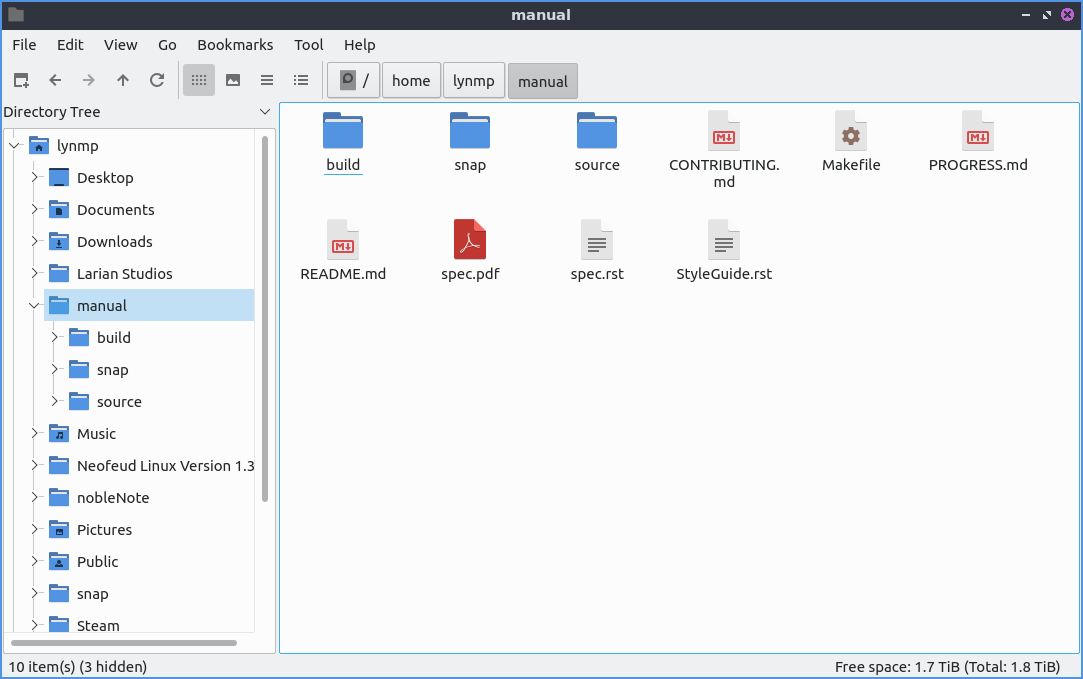The width and height of the screenshot is (1083, 679).
Task: Reload the current folder view
Action: tap(157, 80)
